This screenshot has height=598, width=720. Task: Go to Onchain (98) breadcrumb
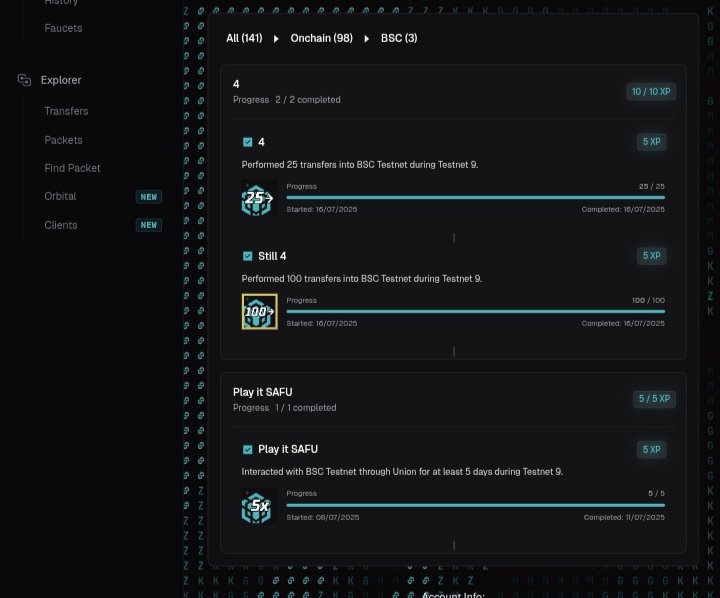(x=321, y=38)
